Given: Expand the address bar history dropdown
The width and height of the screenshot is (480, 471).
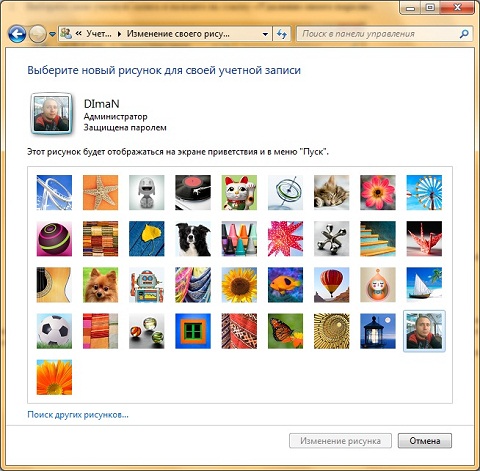Looking at the screenshot, I should (265, 34).
